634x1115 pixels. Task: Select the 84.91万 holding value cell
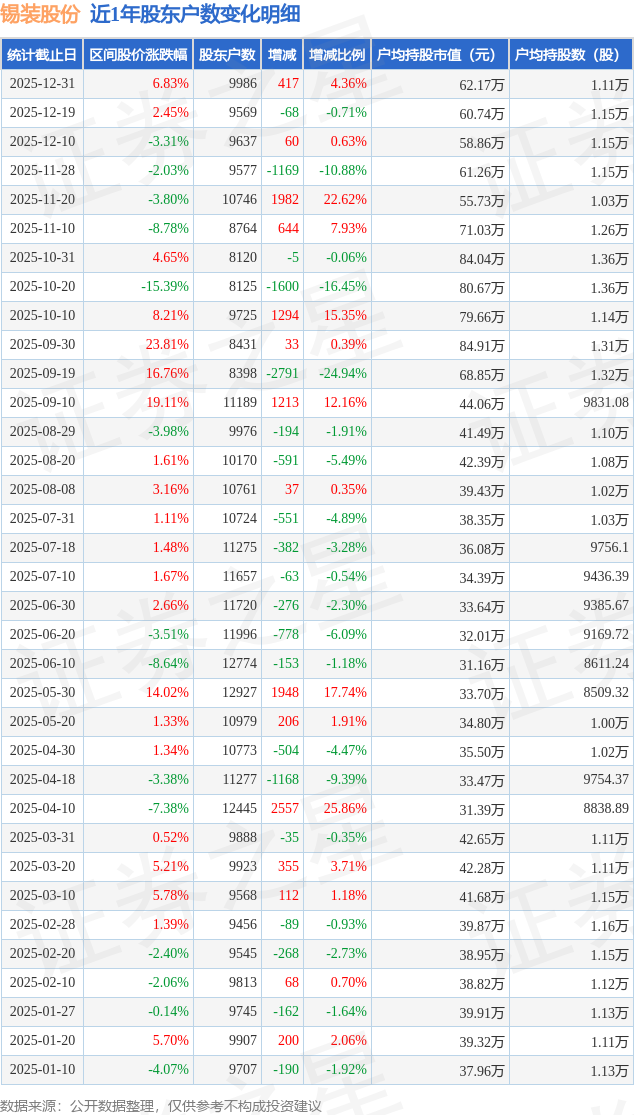(481, 345)
